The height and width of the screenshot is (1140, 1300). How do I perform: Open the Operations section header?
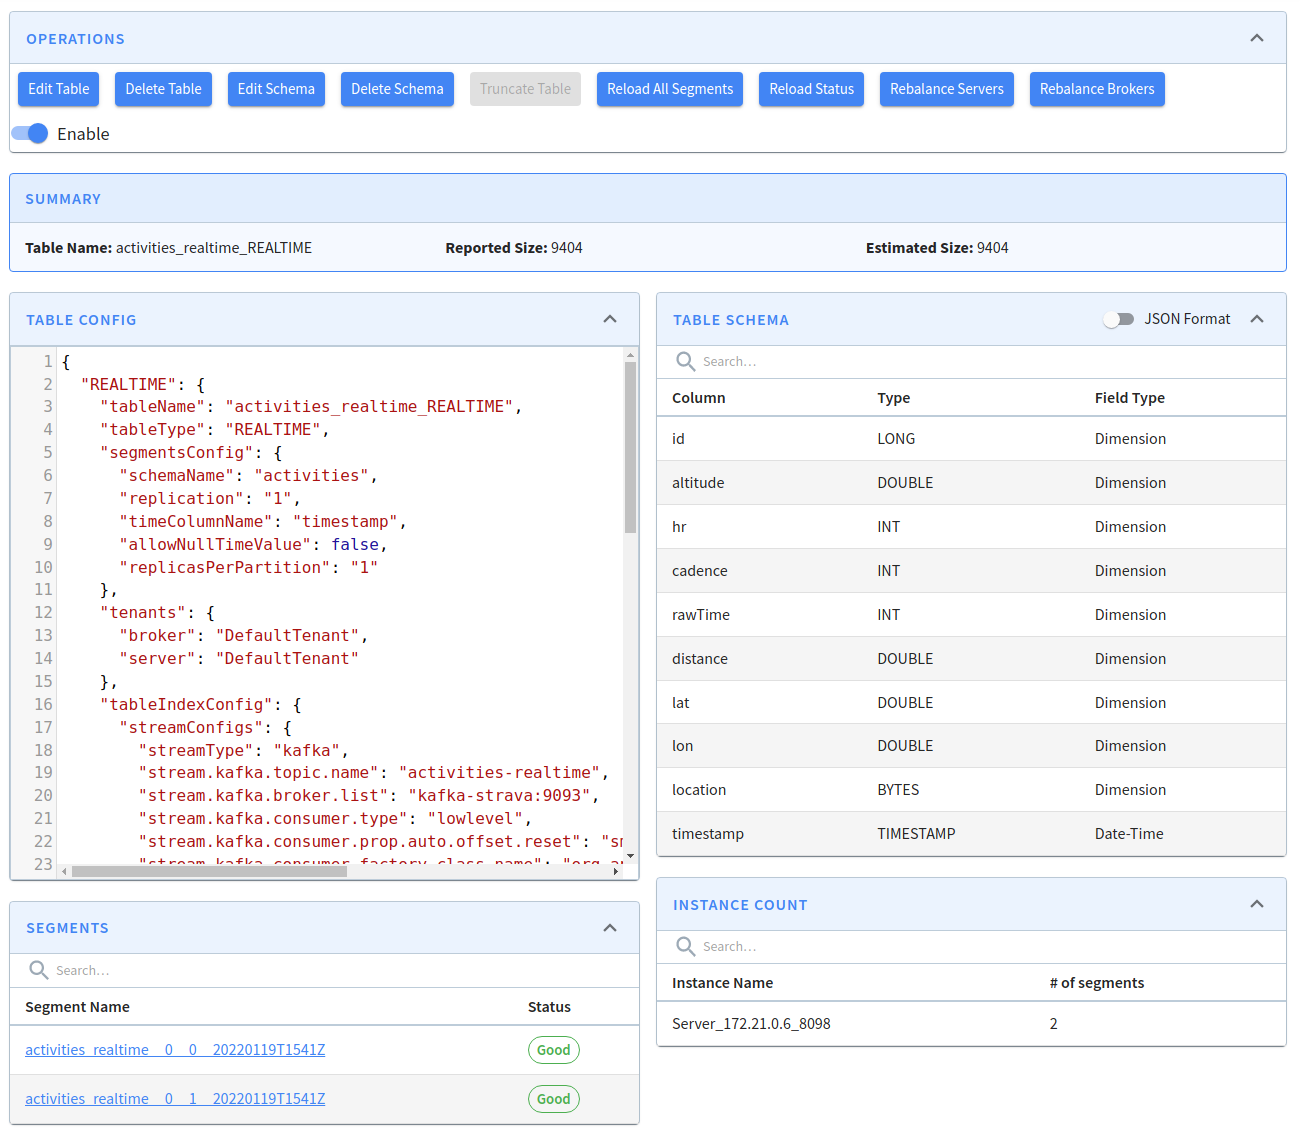[75, 38]
